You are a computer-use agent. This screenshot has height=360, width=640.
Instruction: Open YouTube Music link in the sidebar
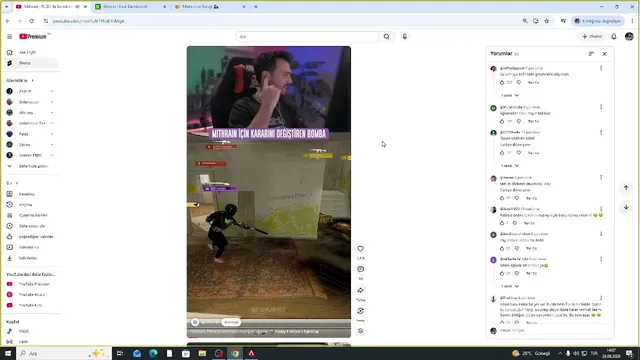[31, 294]
